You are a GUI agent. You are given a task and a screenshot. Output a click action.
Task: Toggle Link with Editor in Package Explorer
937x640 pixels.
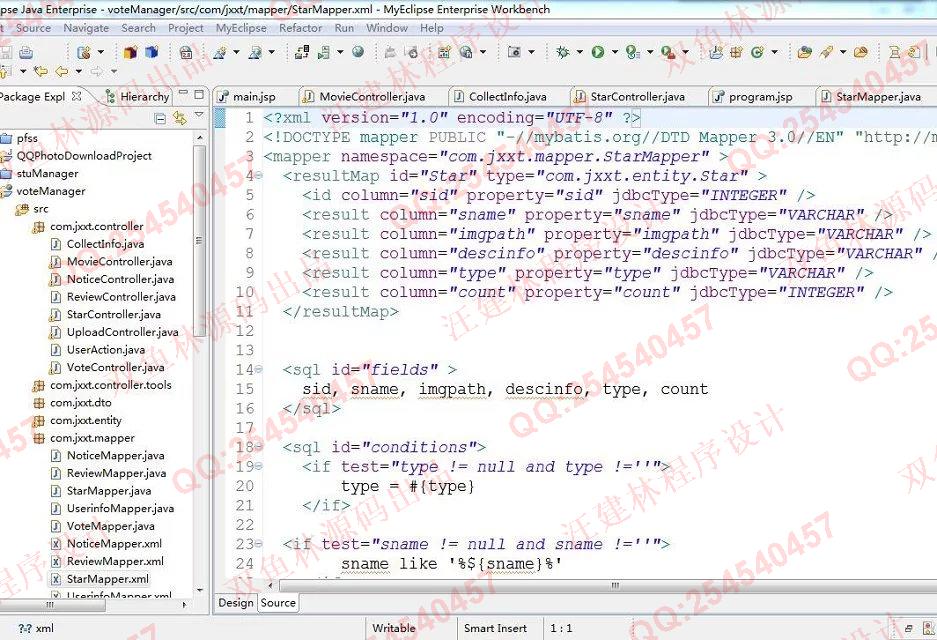[179, 118]
